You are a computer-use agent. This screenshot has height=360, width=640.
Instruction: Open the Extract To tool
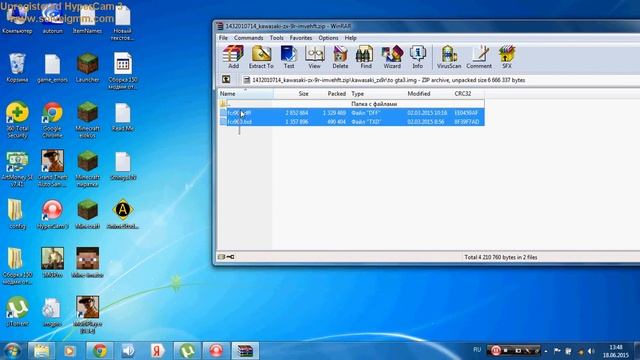[x=261, y=57]
